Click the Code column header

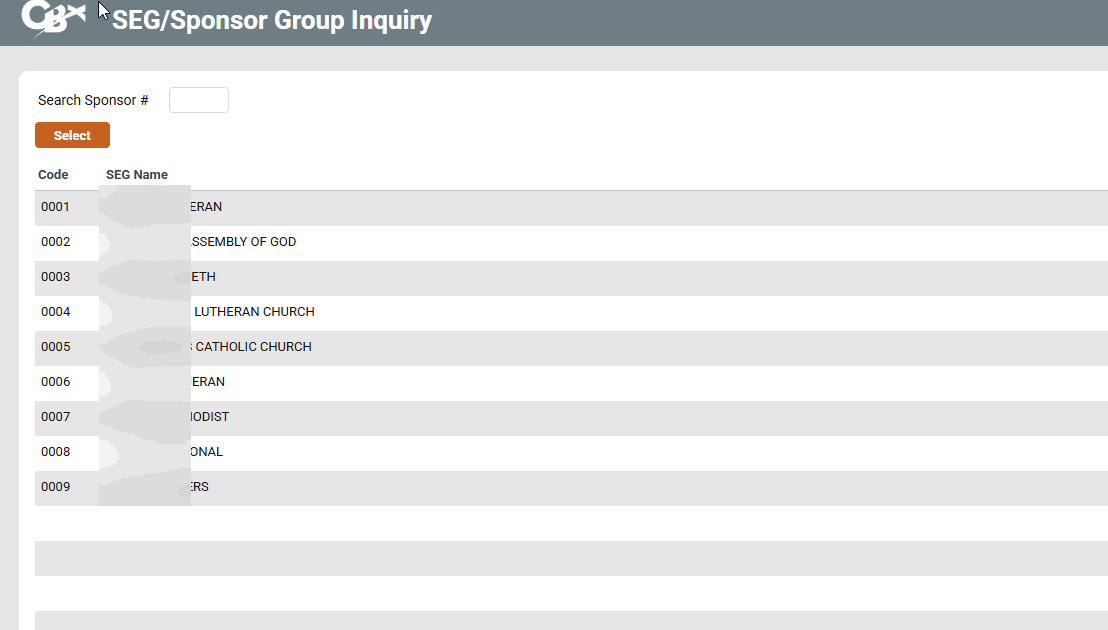point(53,175)
